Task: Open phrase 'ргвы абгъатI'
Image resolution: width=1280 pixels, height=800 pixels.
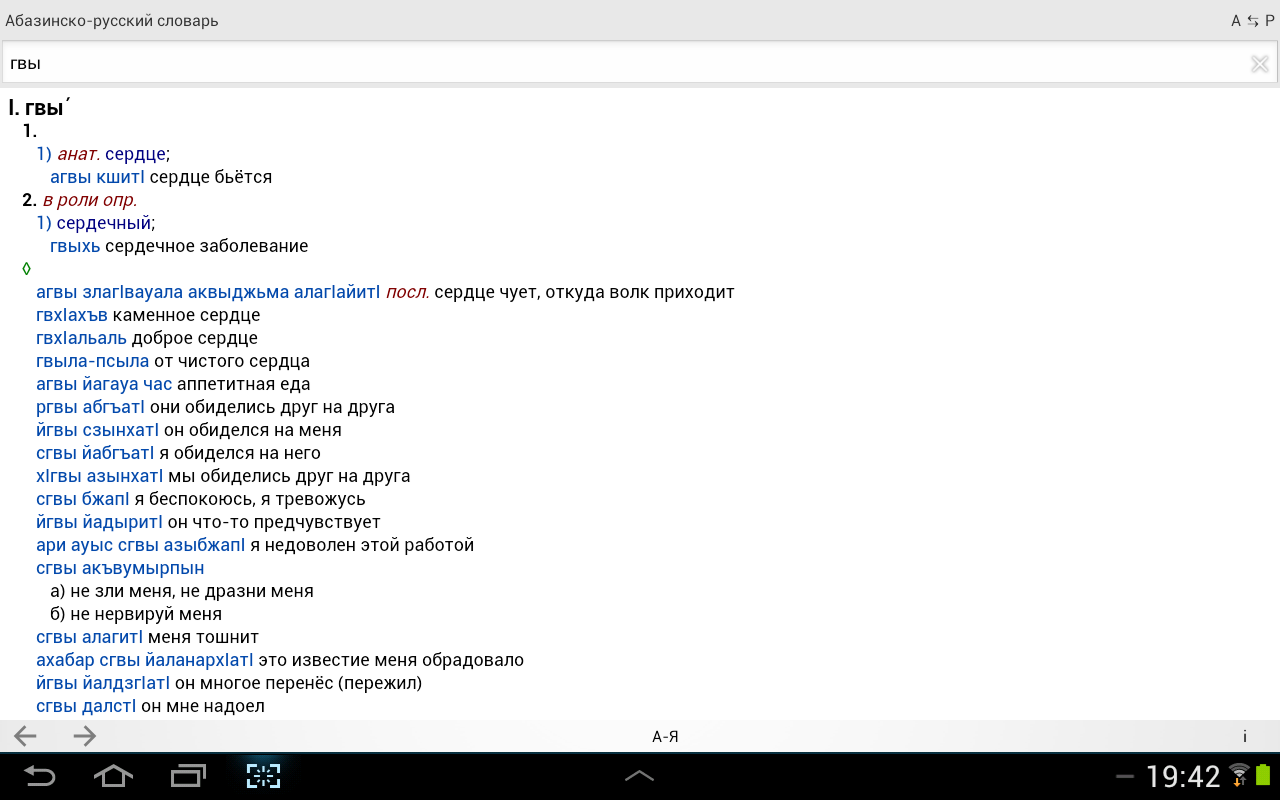Action: coord(90,407)
